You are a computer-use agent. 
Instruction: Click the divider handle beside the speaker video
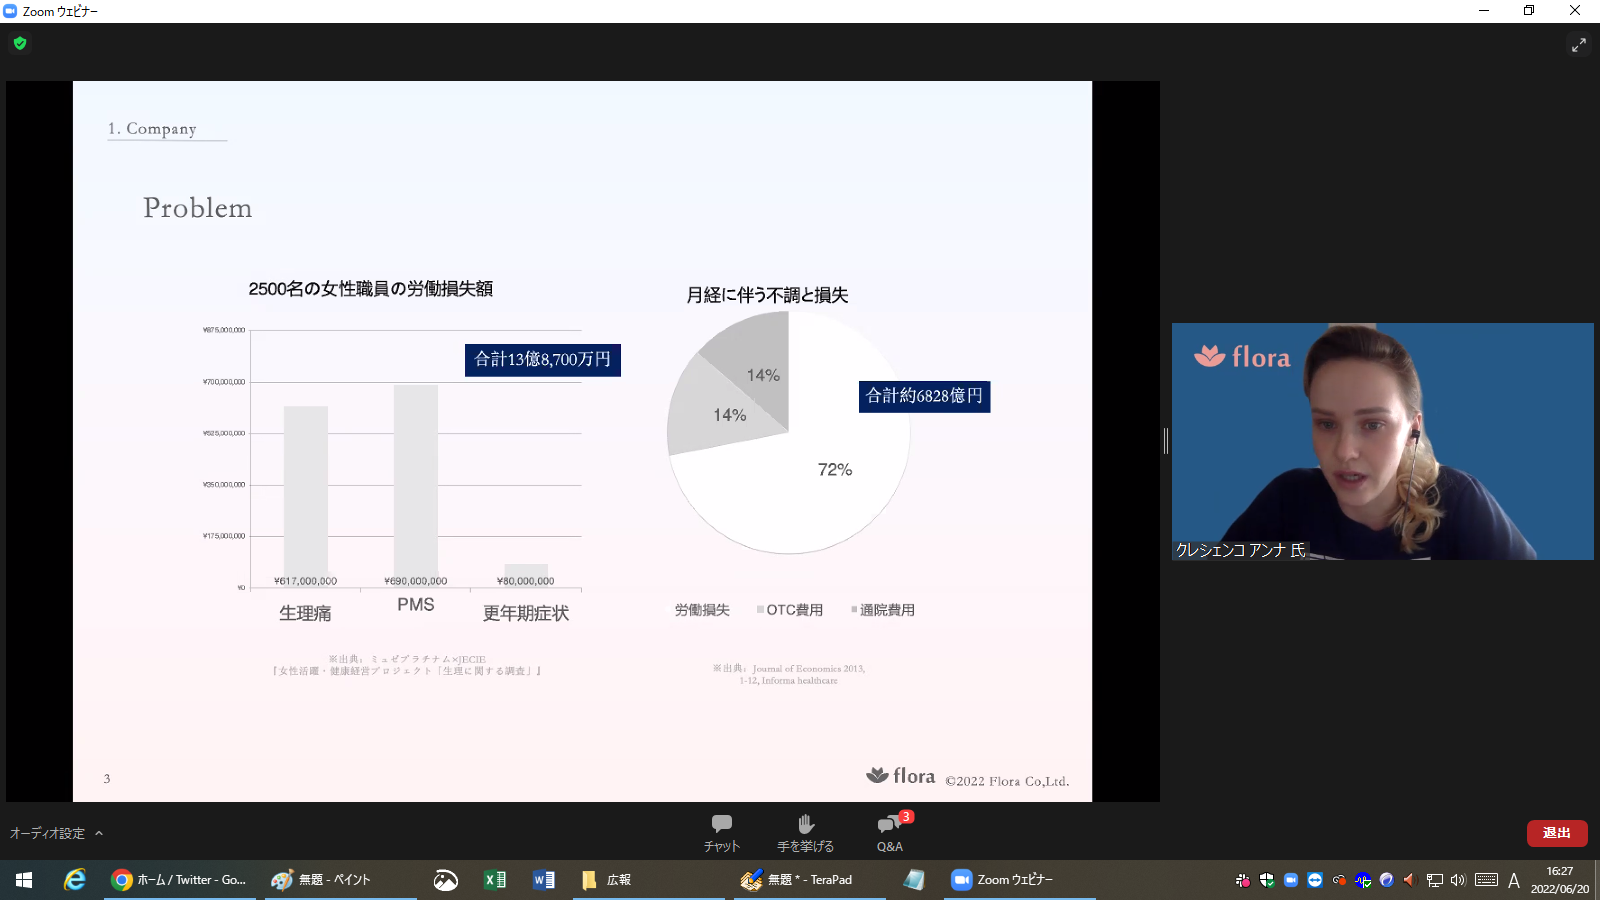[x=1166, y=441]
